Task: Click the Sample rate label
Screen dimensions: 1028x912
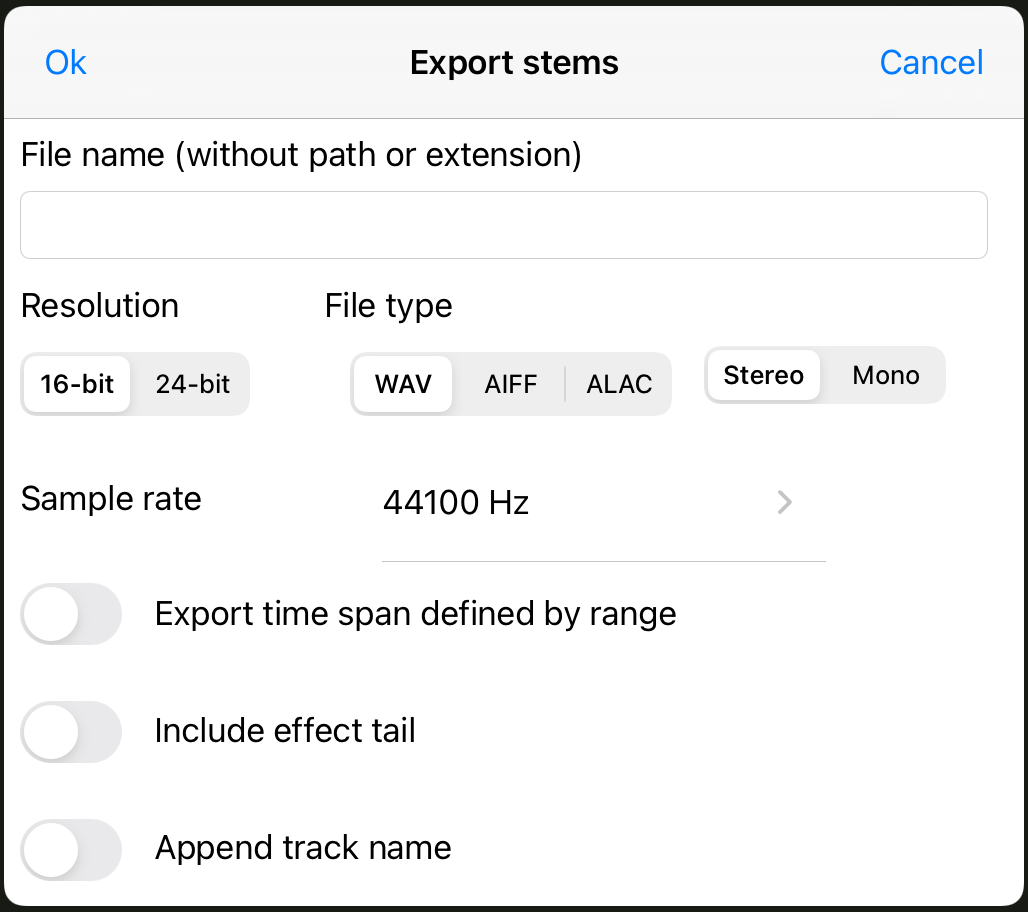Action: [x=111, y=499]
